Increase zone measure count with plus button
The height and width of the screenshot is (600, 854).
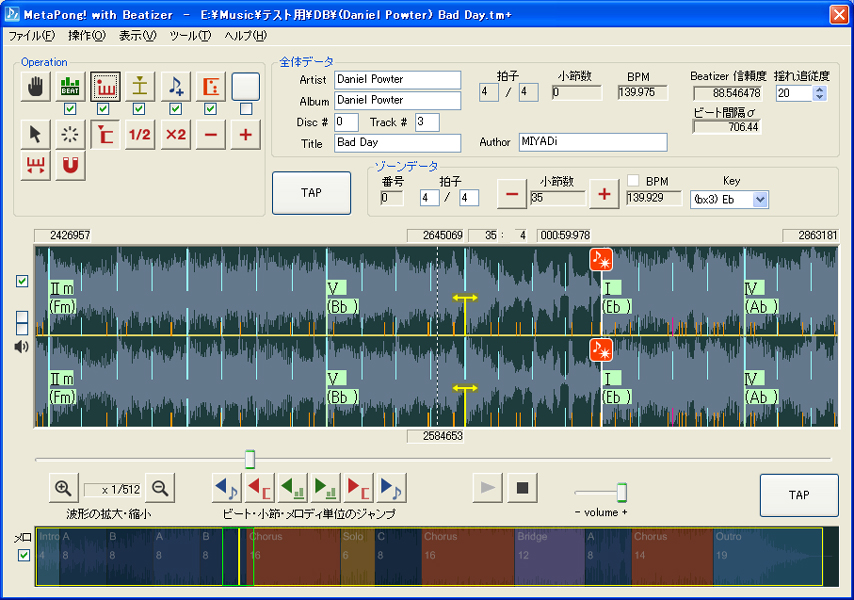tap(603, 195)
